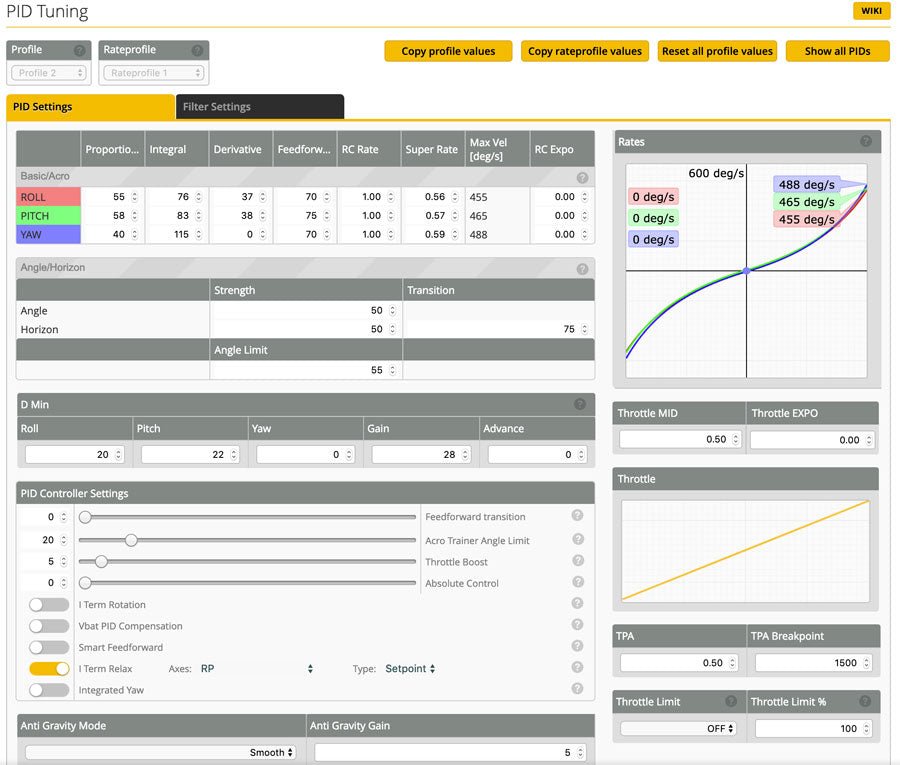This screenshot has width=900, height=765.
Task: Open the Profile 2 dropdown
Action: [49, 73]
